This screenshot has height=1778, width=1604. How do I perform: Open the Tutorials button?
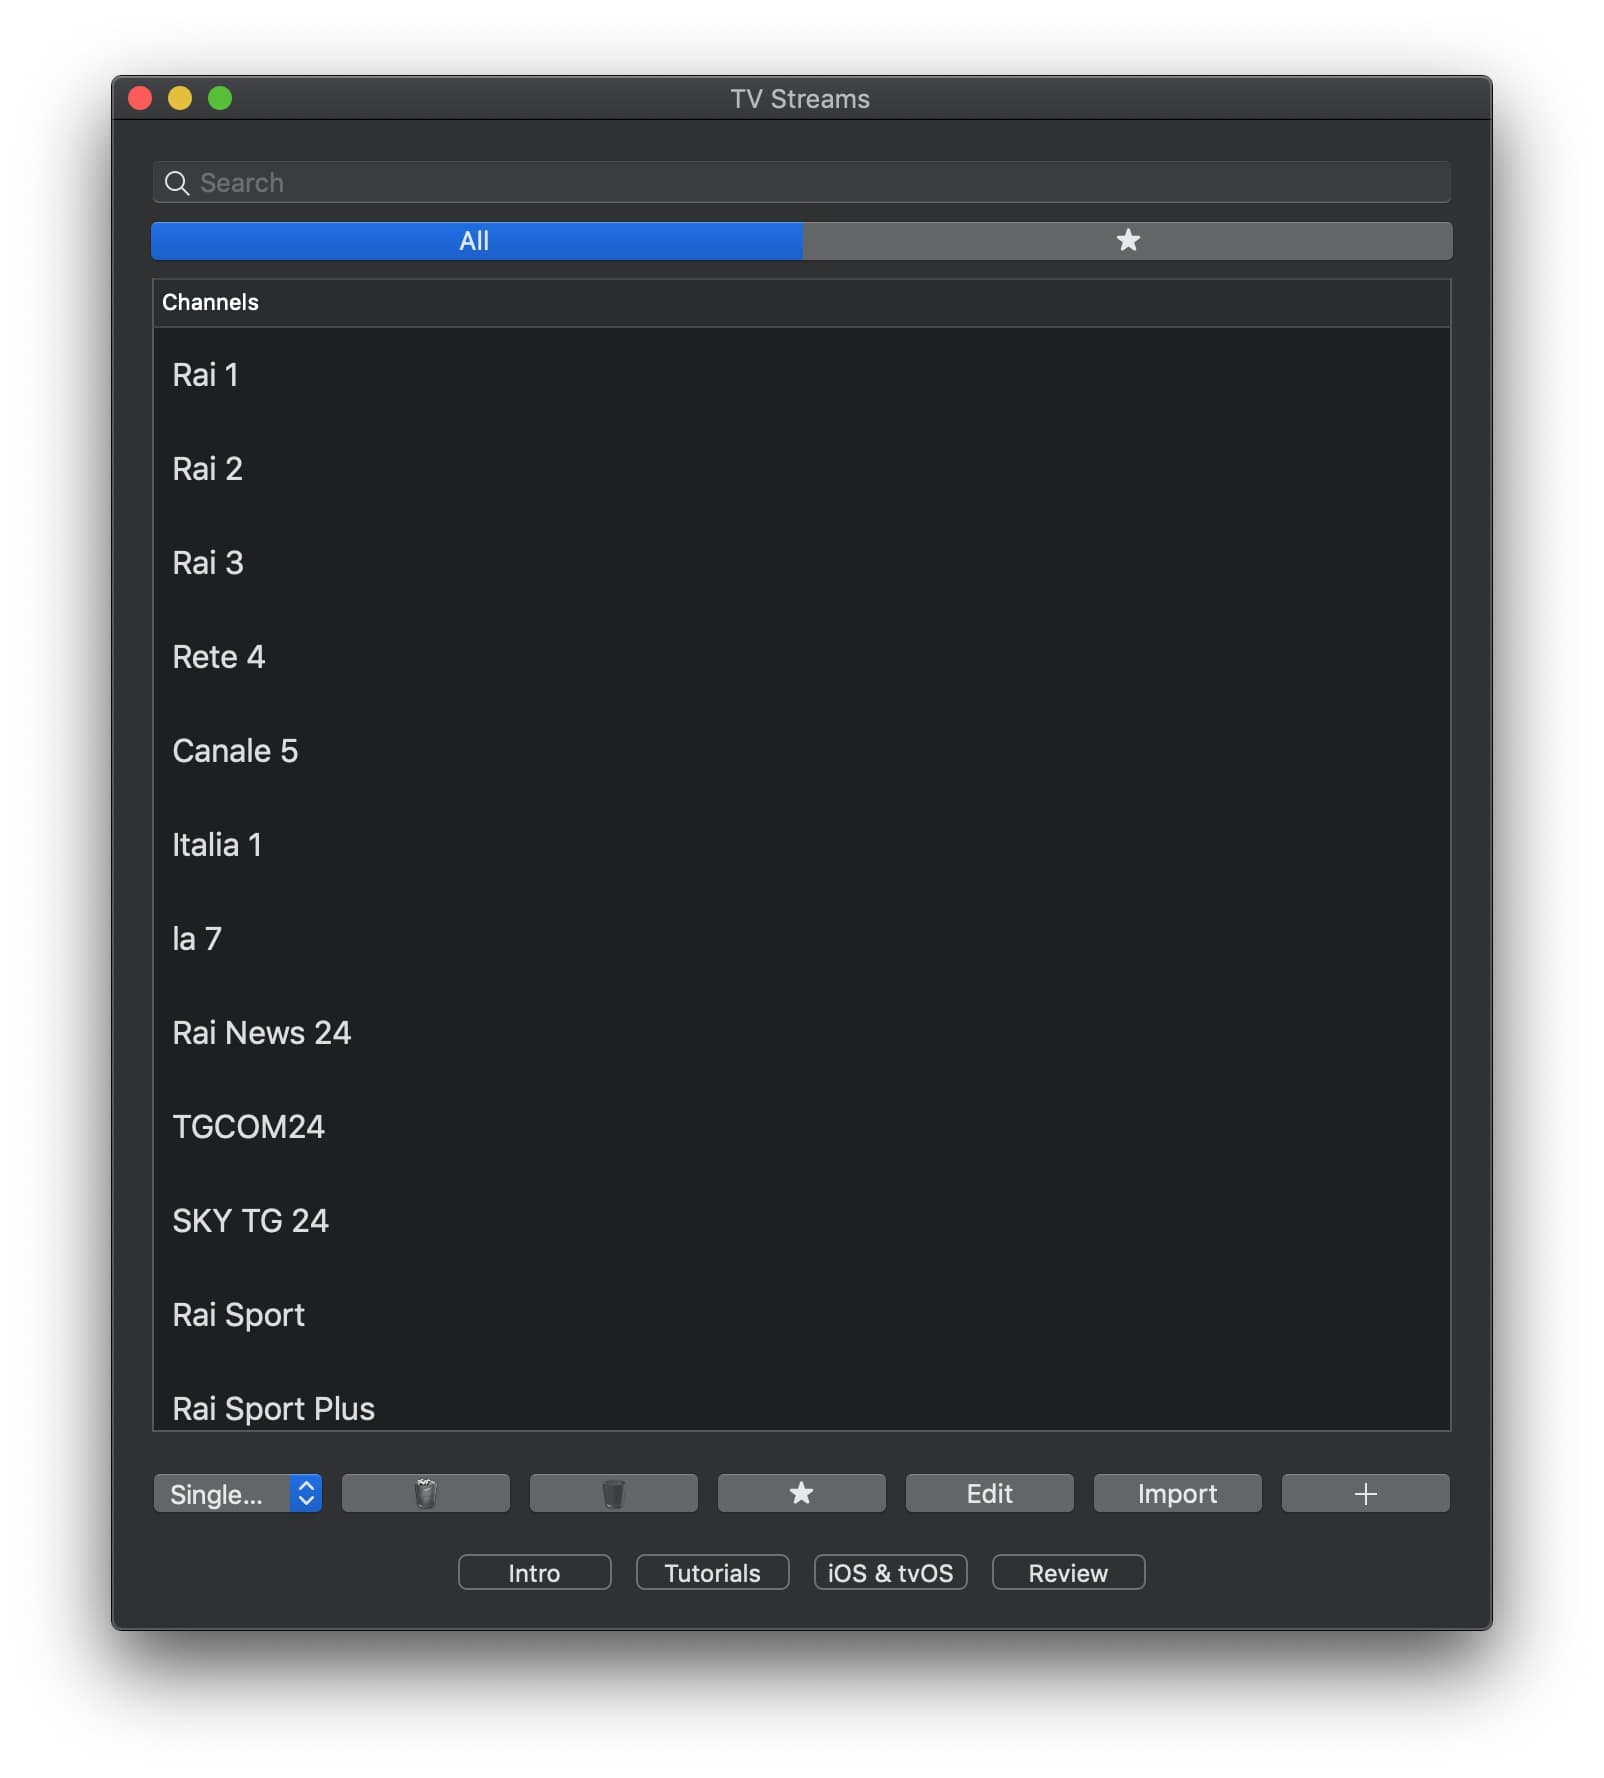click(712, 1572)
